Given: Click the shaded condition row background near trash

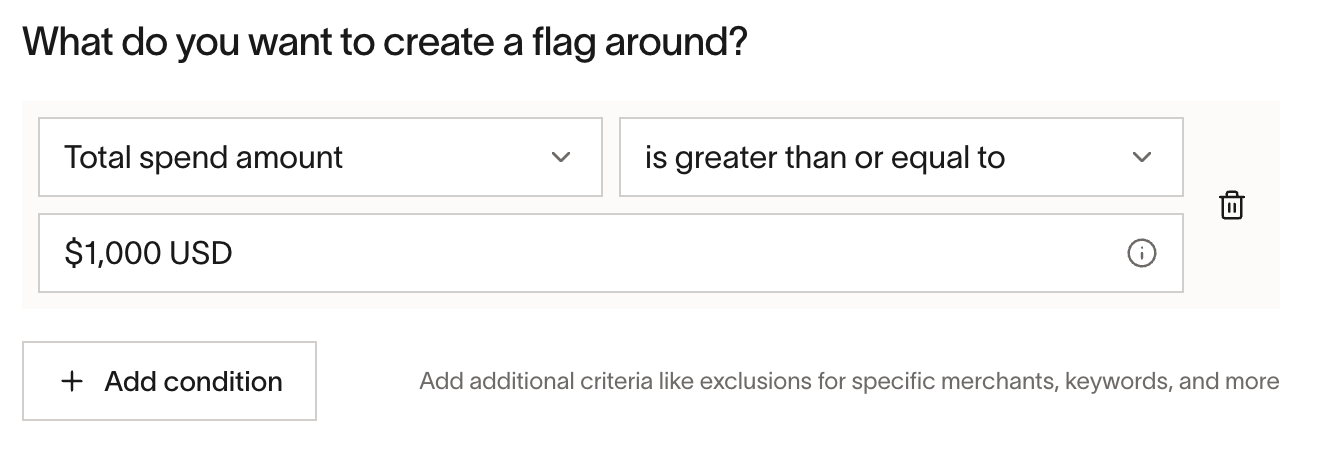Looking at the screenshot, I should [1232, 270].
